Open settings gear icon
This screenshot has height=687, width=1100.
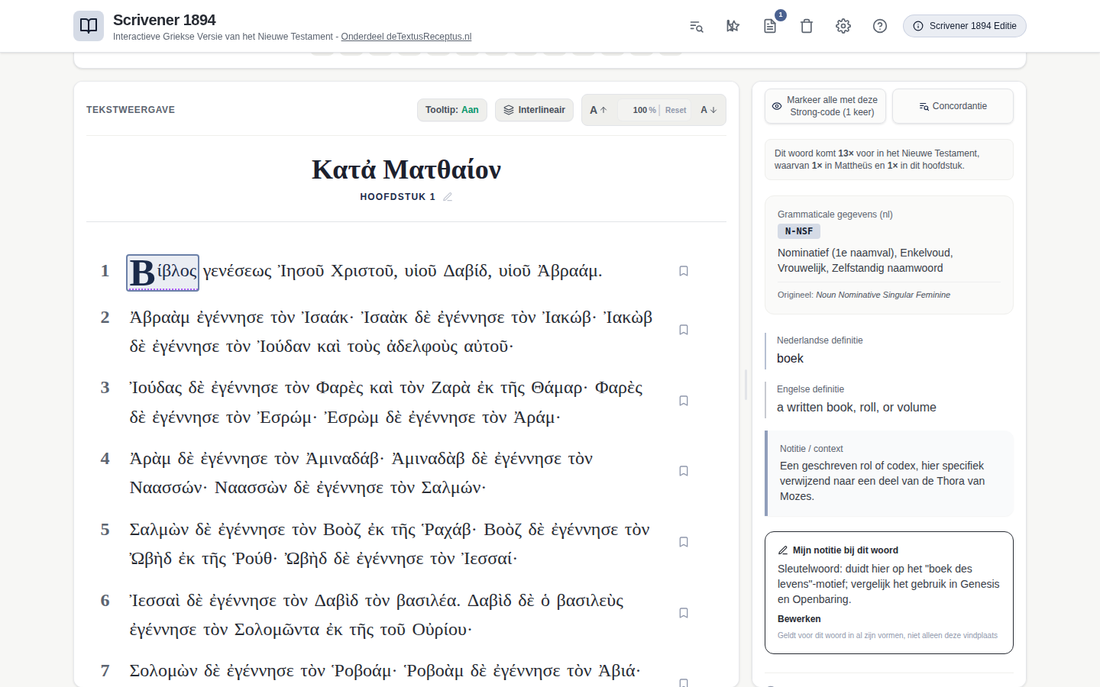tap(843, 26)
